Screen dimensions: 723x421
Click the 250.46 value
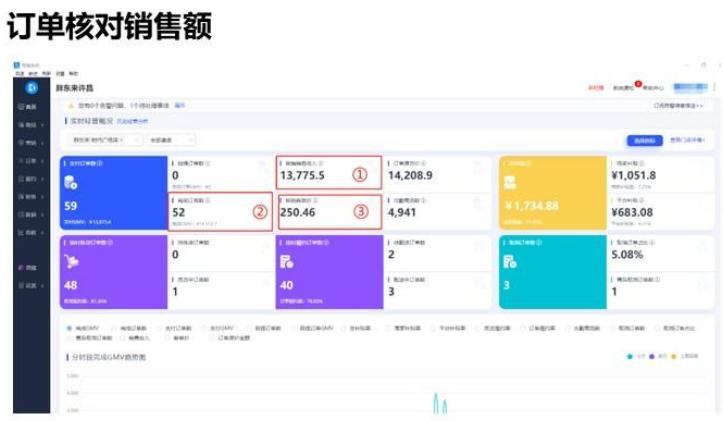[297, 212]
